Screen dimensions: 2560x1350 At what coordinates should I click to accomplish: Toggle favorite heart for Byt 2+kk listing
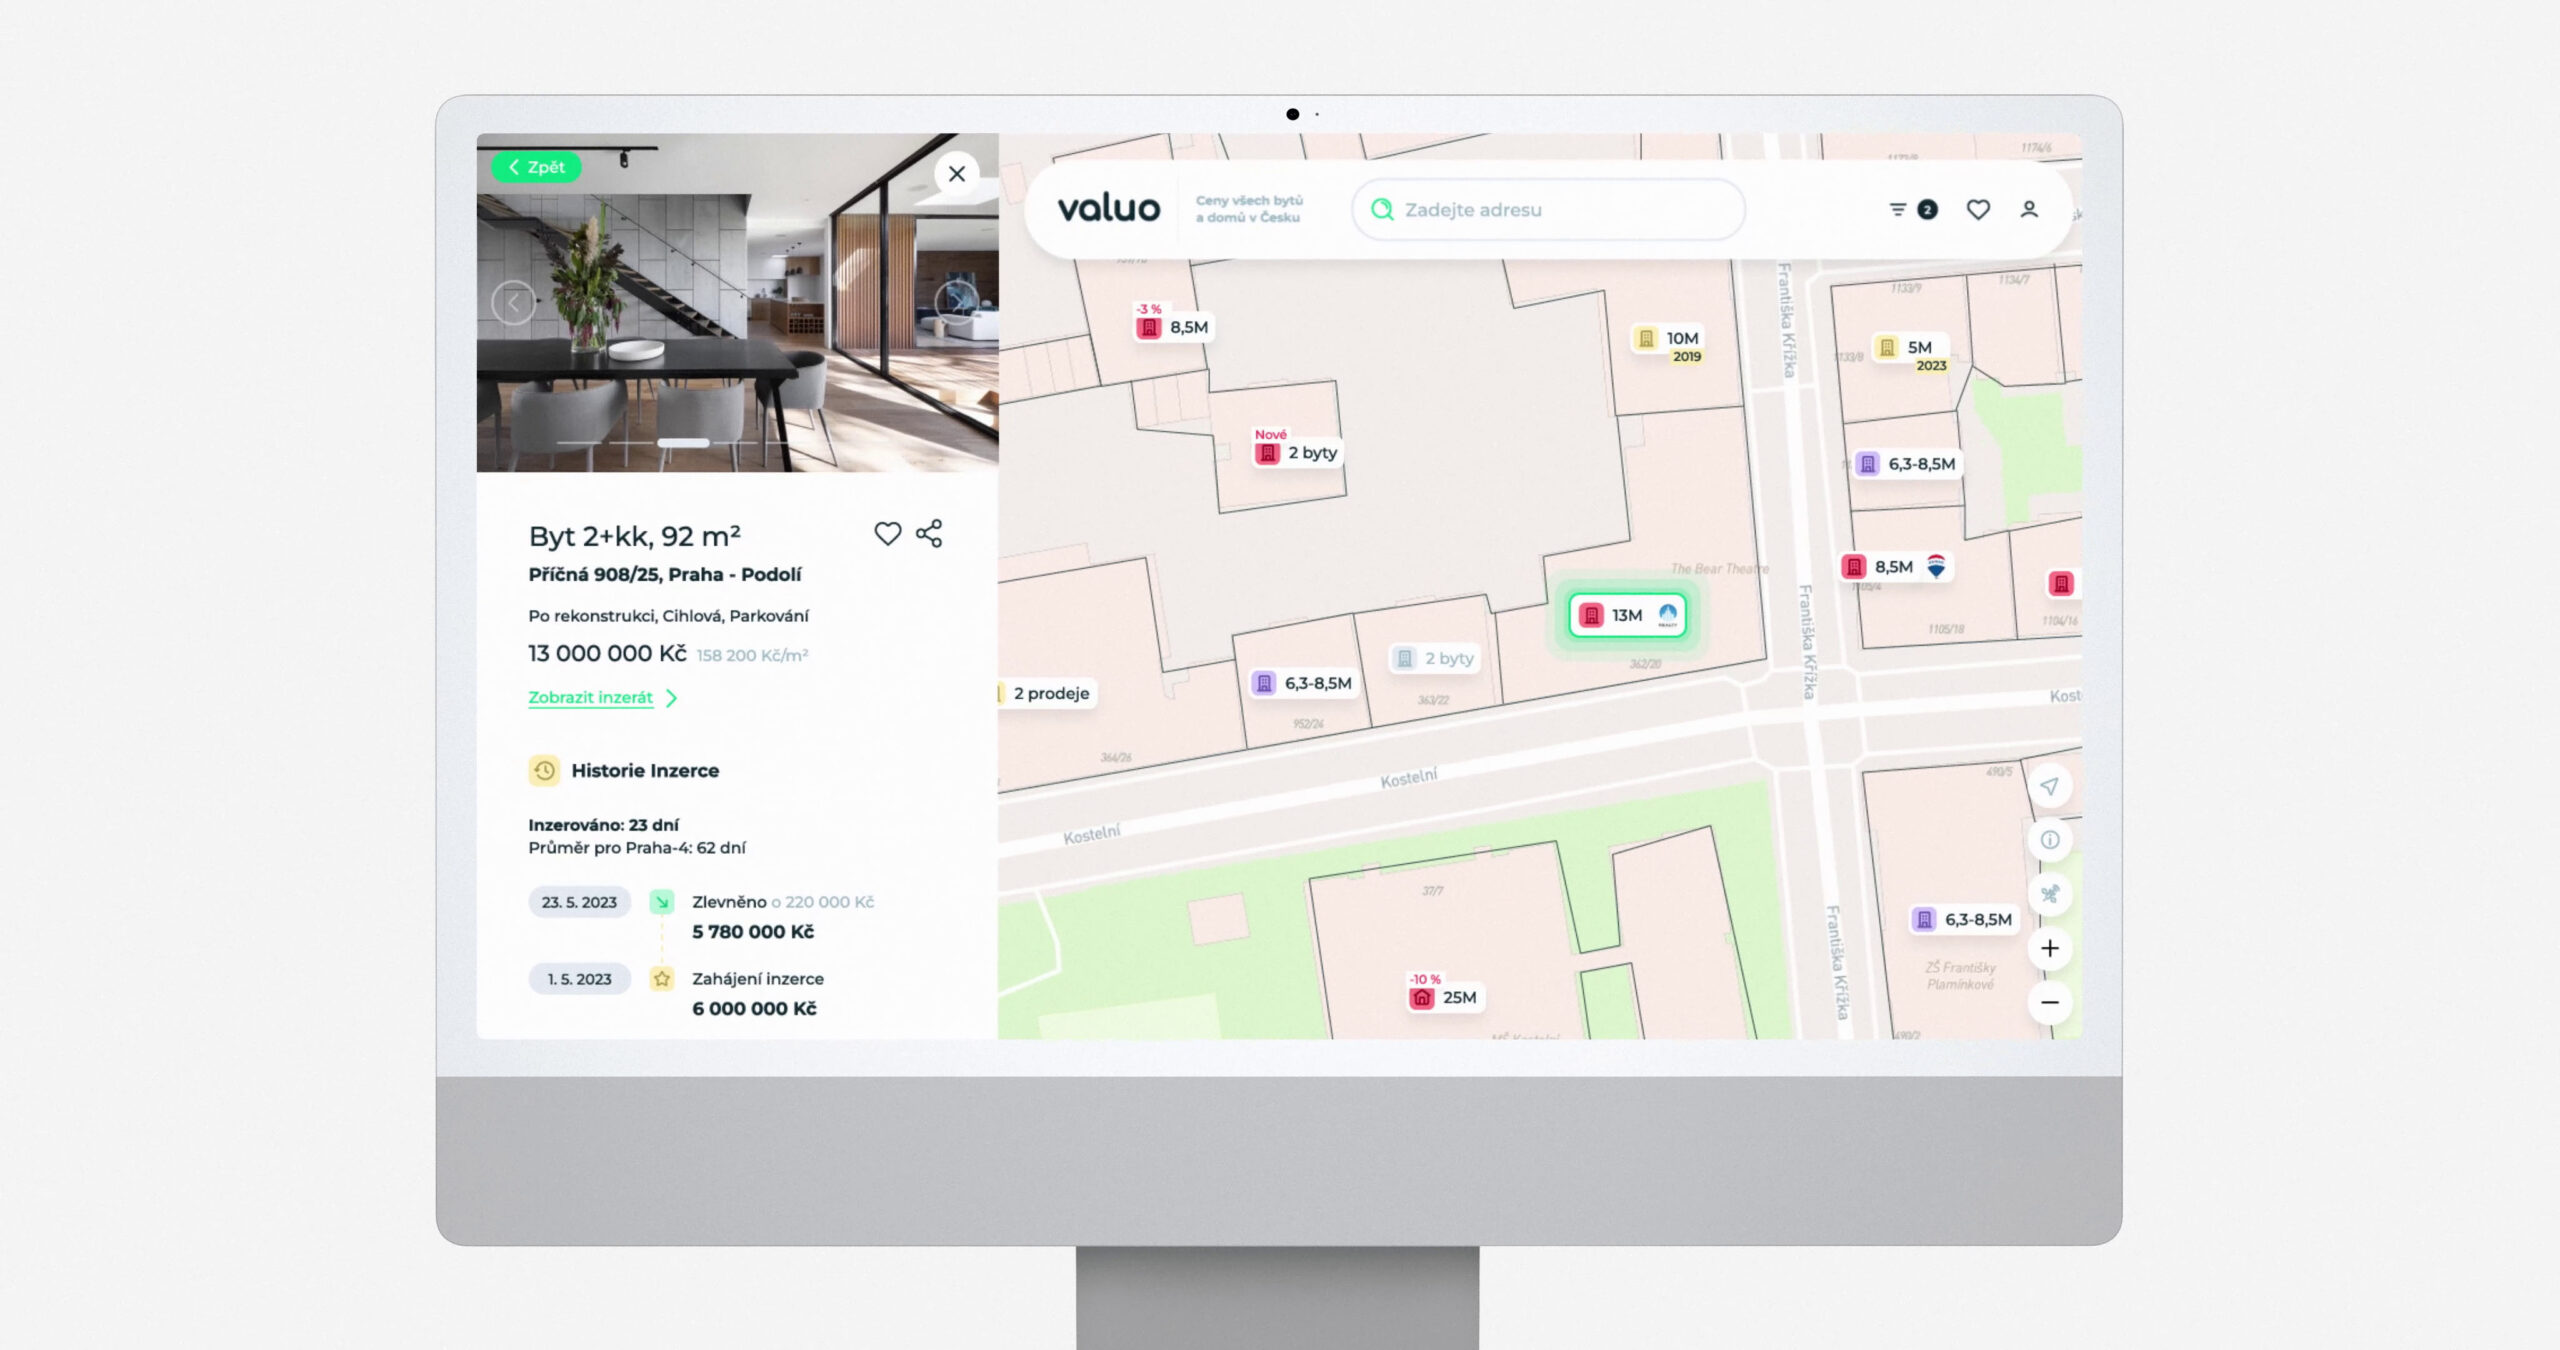887,533
